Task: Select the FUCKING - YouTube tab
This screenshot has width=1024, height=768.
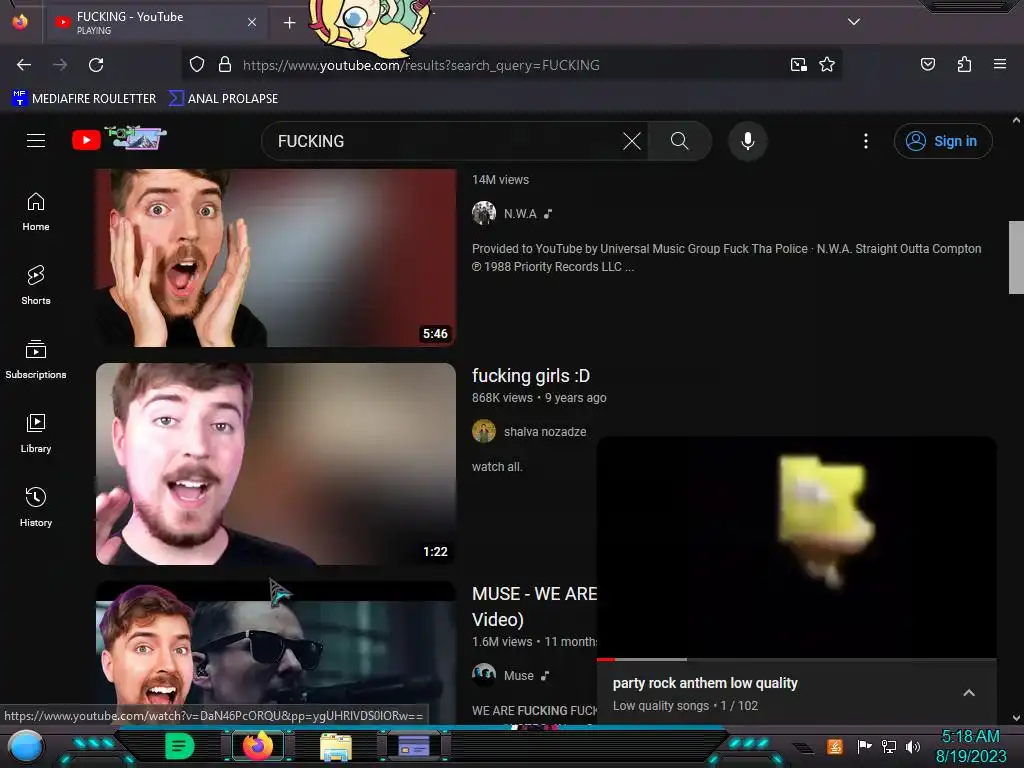Action: point(155,23)
